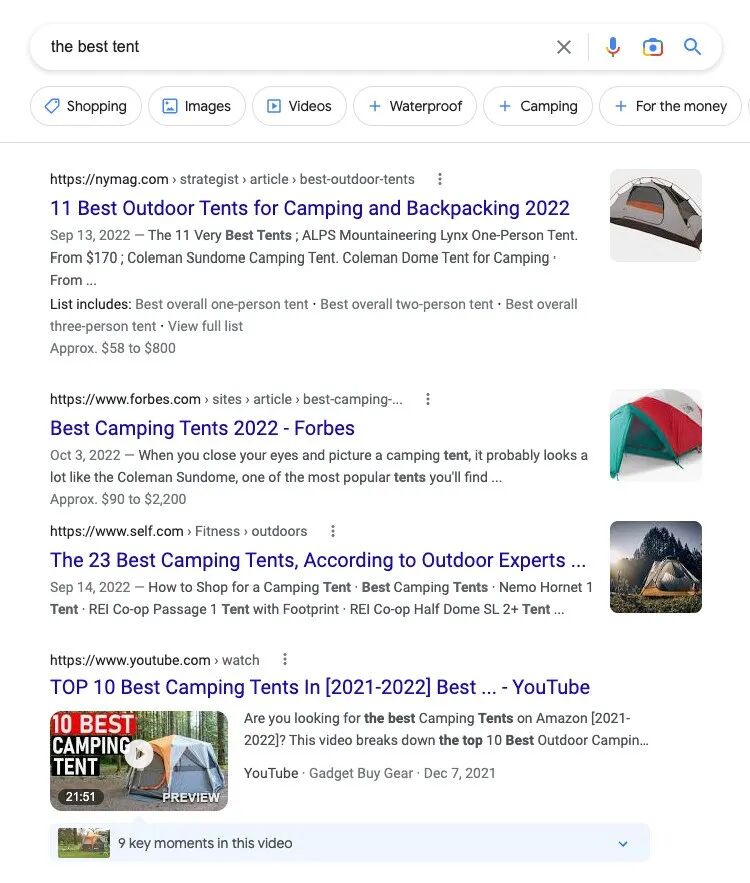Clear the search query with X icon
Screen dimensions: 750x883
point(564,47)
